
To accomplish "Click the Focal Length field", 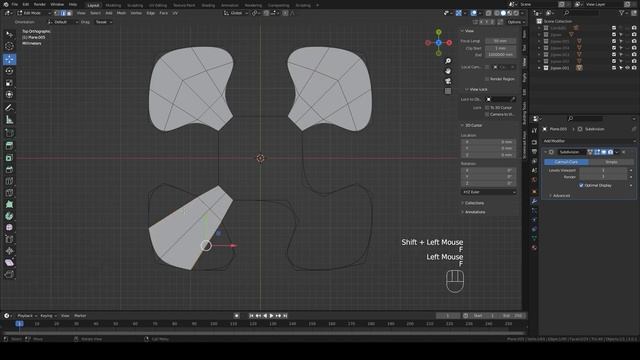I will 500,41.
